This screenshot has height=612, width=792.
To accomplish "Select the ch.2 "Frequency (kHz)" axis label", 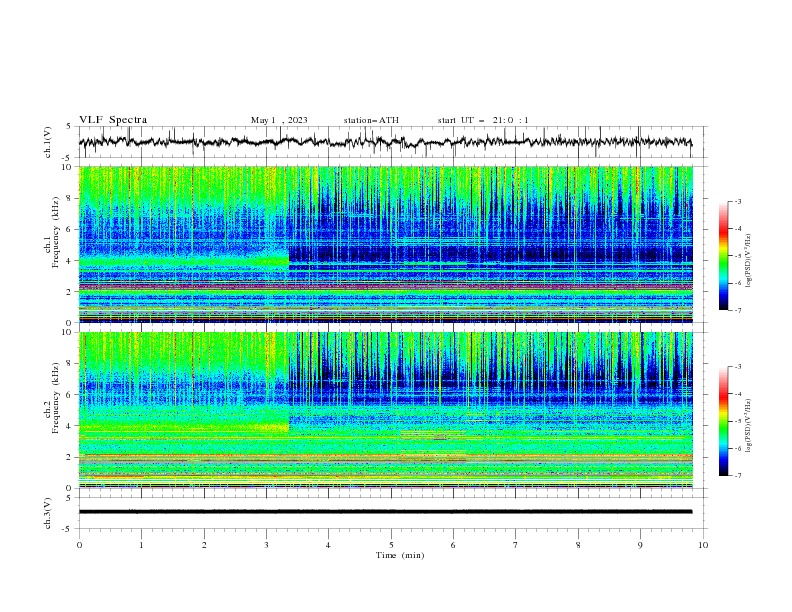I will point(56,397).
